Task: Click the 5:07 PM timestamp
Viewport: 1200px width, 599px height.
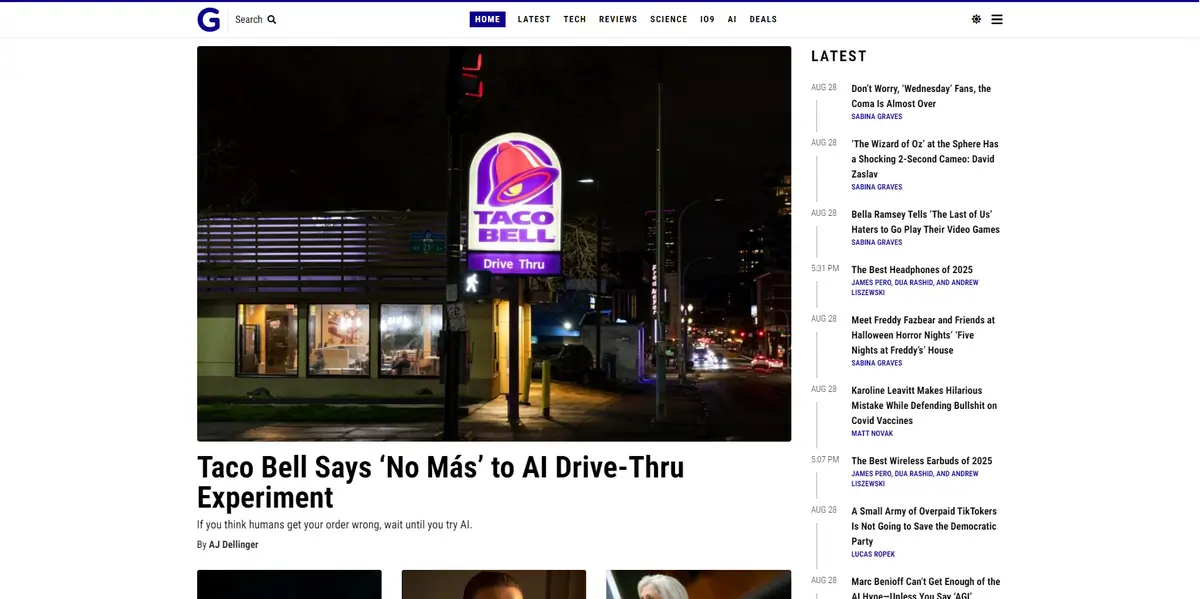Action: tap(825, 460)
